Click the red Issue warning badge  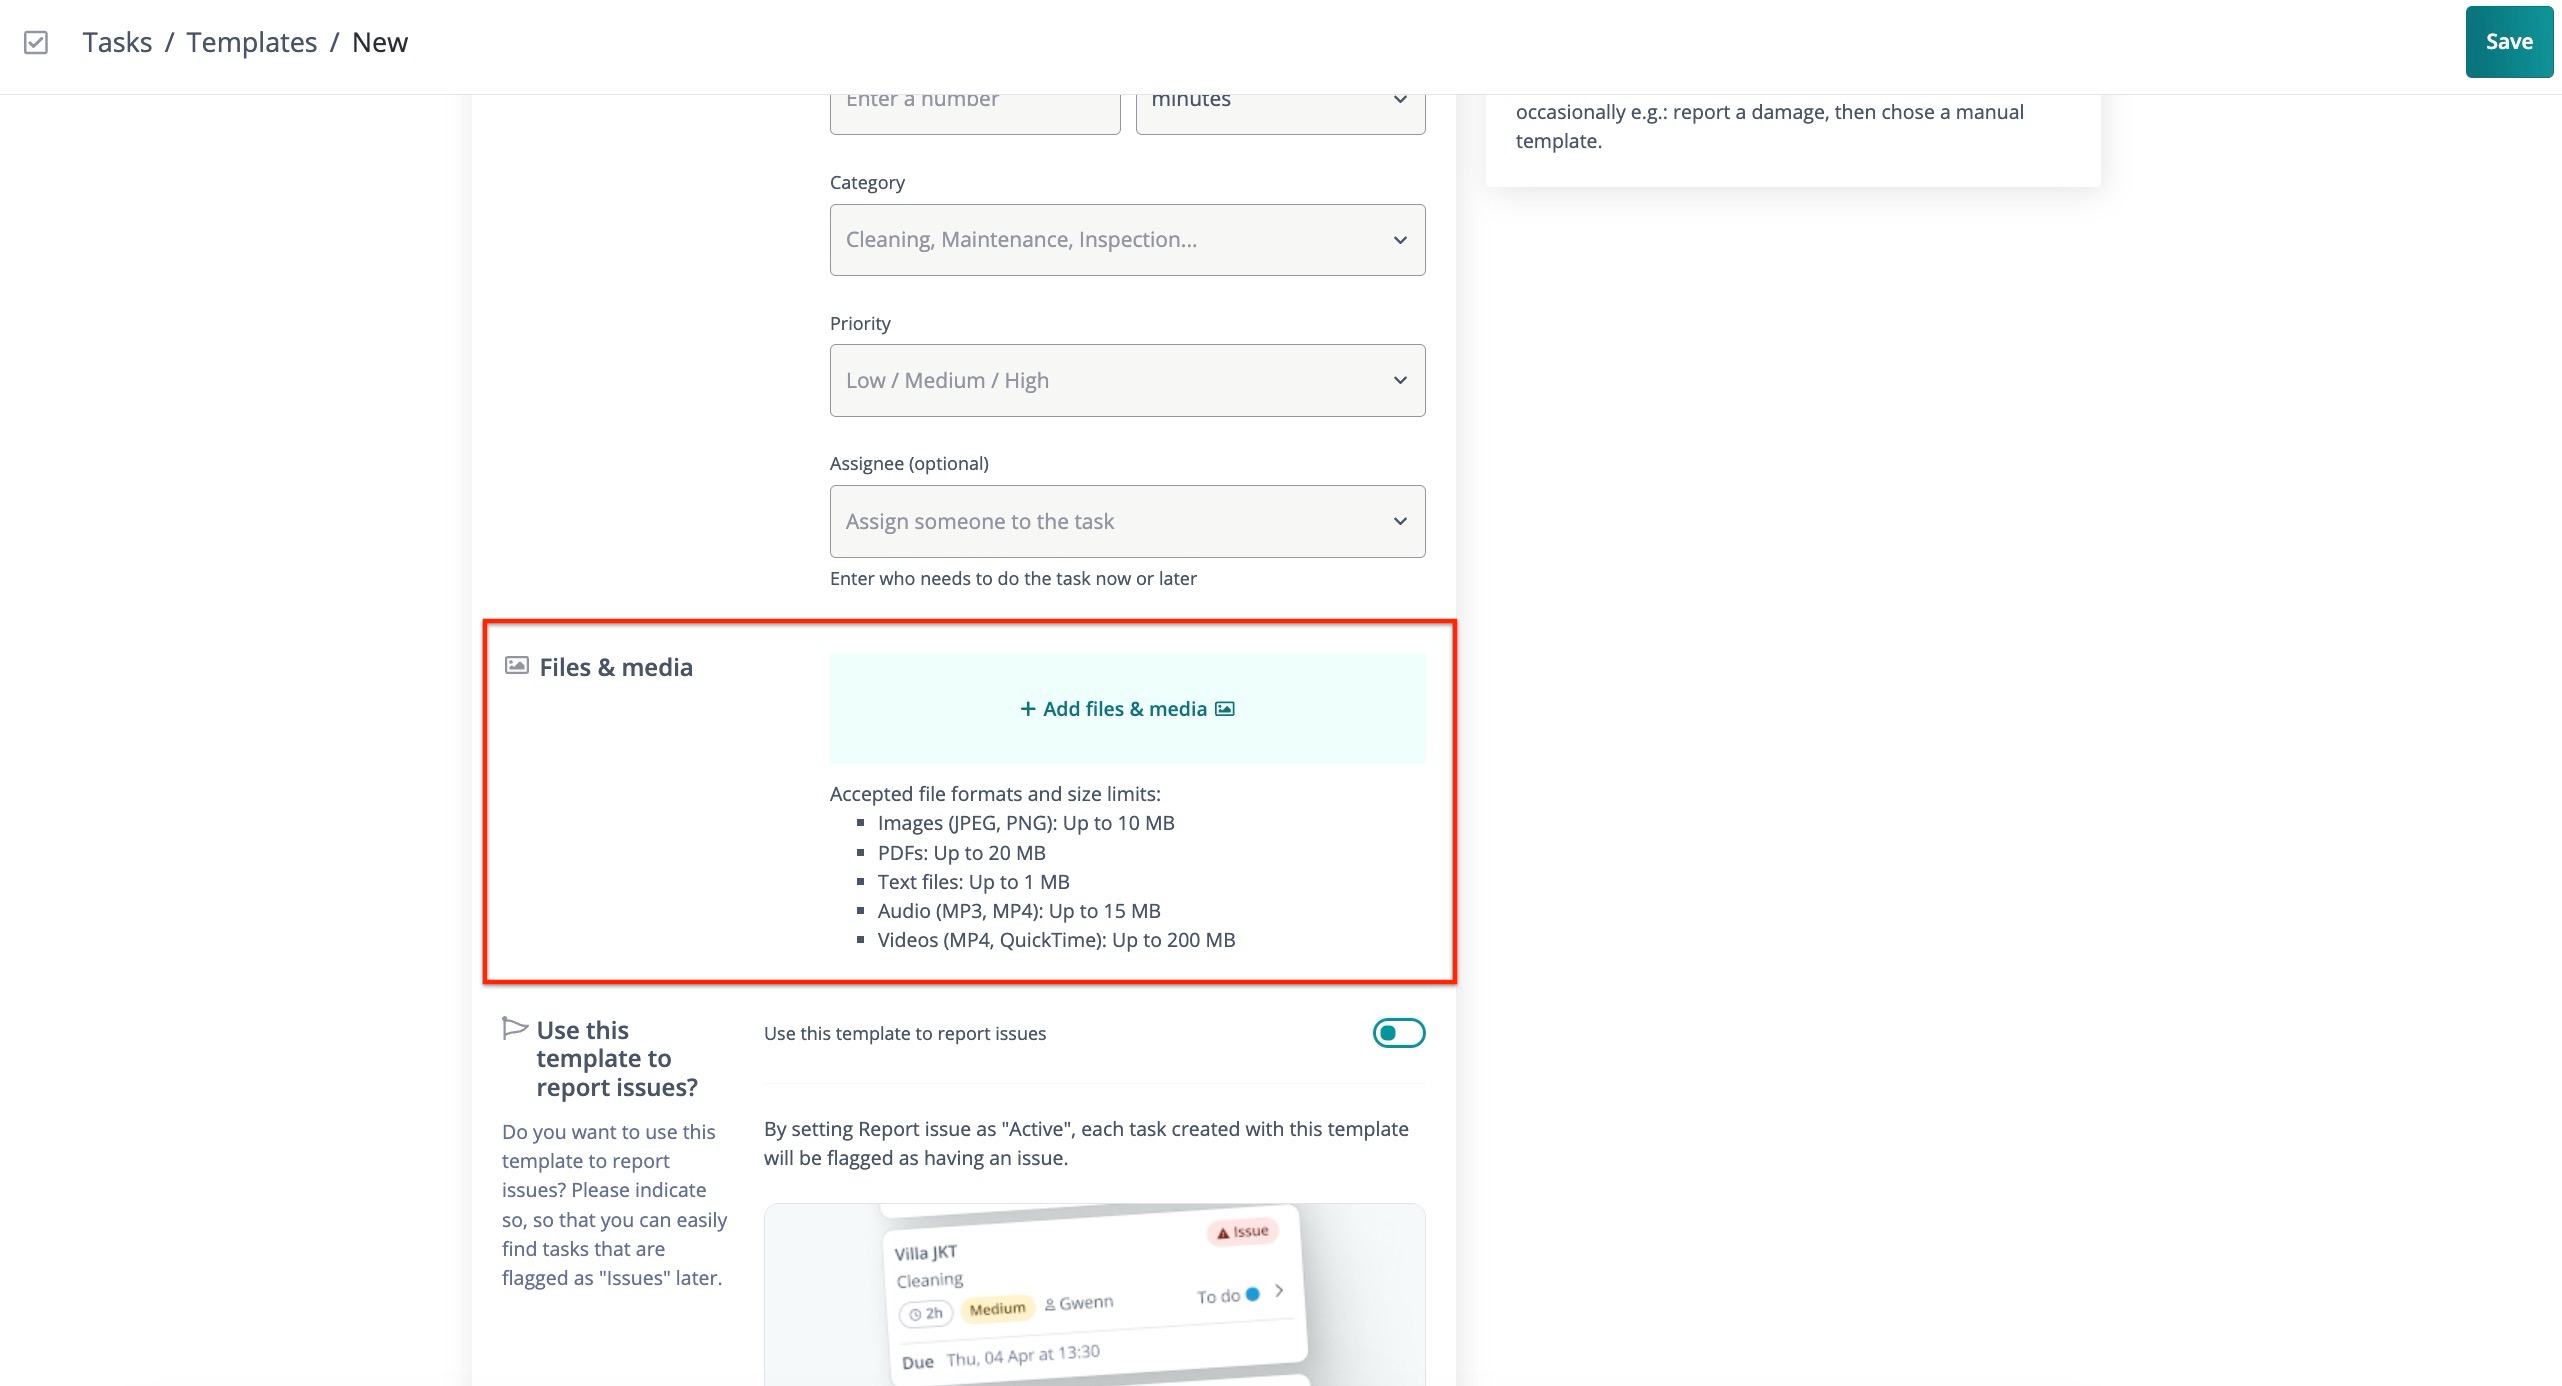1242,1232
